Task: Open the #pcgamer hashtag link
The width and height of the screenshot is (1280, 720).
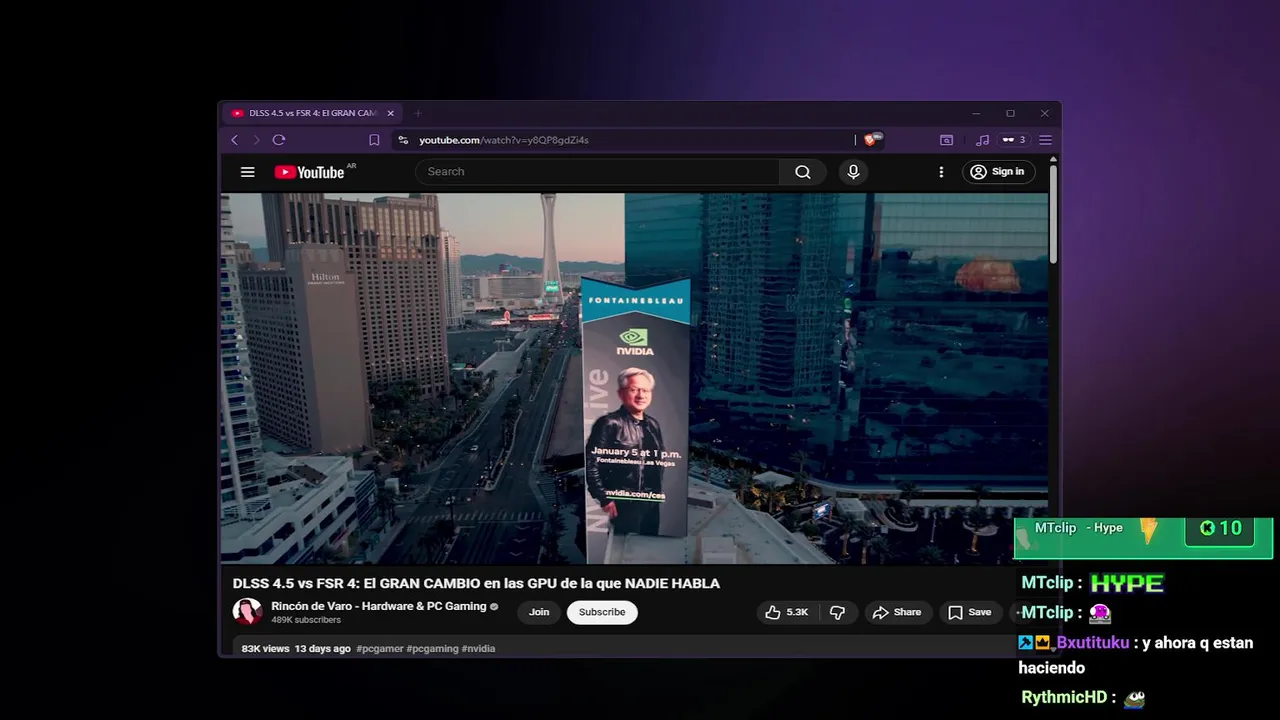Action: coord(380,649)
